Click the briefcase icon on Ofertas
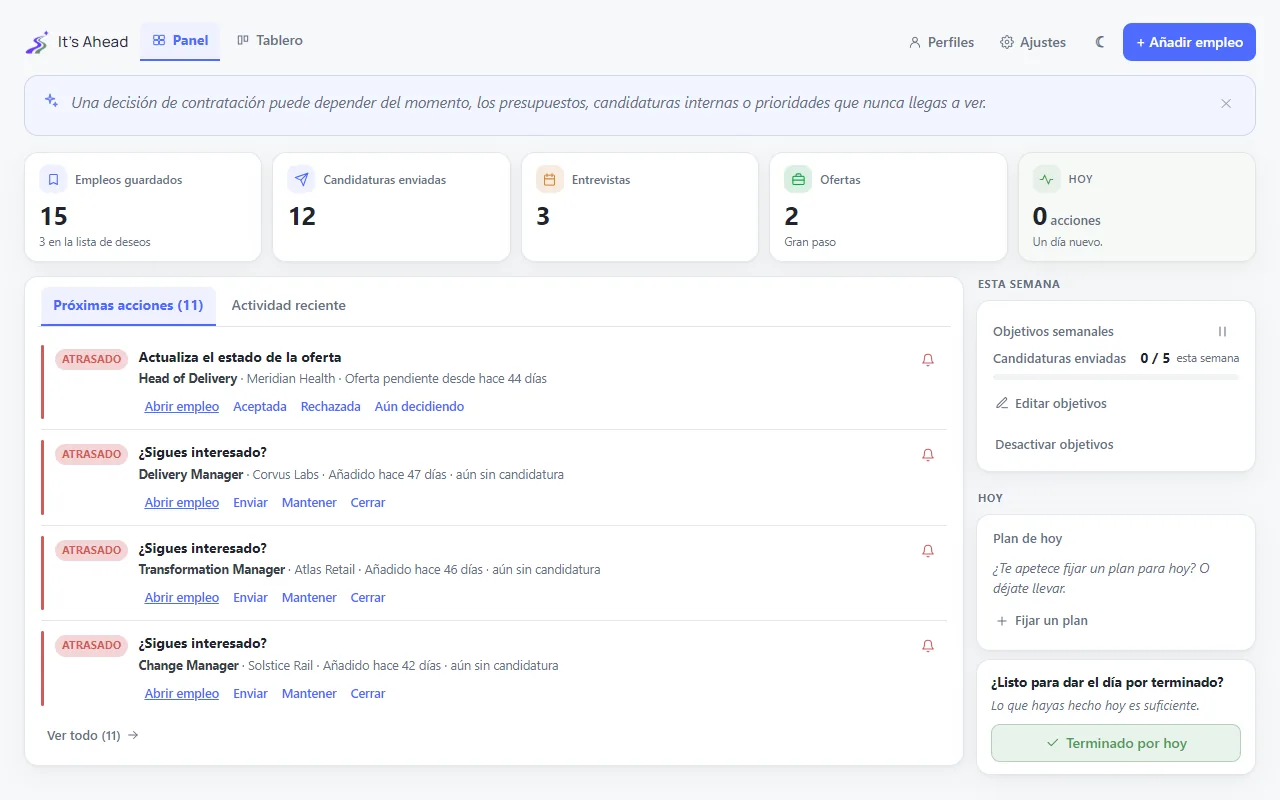This screenshot has width=1280, height=800. pyautogui.click(x=798, y=180)
